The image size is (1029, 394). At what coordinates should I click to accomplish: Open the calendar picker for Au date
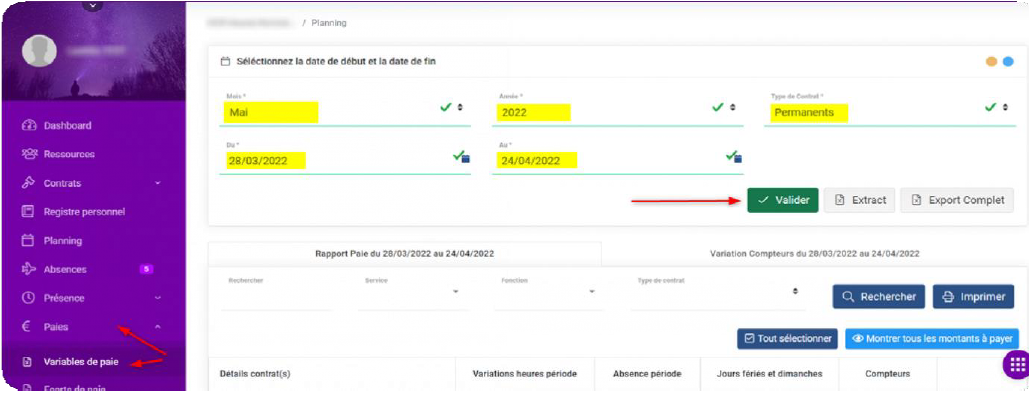pyautogui.click(x=738, y=158)
